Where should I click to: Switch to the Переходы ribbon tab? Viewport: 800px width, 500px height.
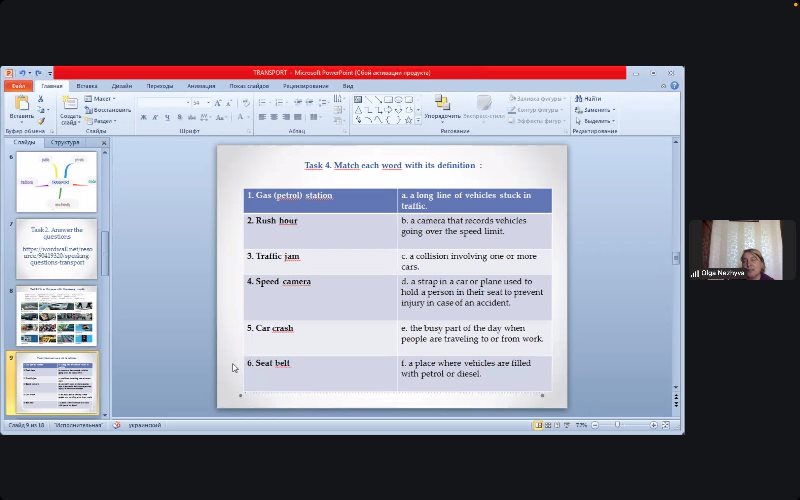160,86
